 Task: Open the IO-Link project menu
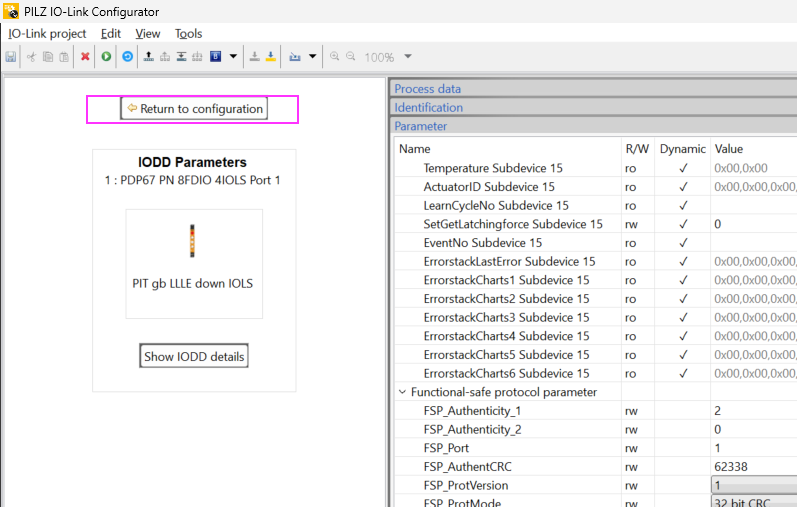[47, 34]
